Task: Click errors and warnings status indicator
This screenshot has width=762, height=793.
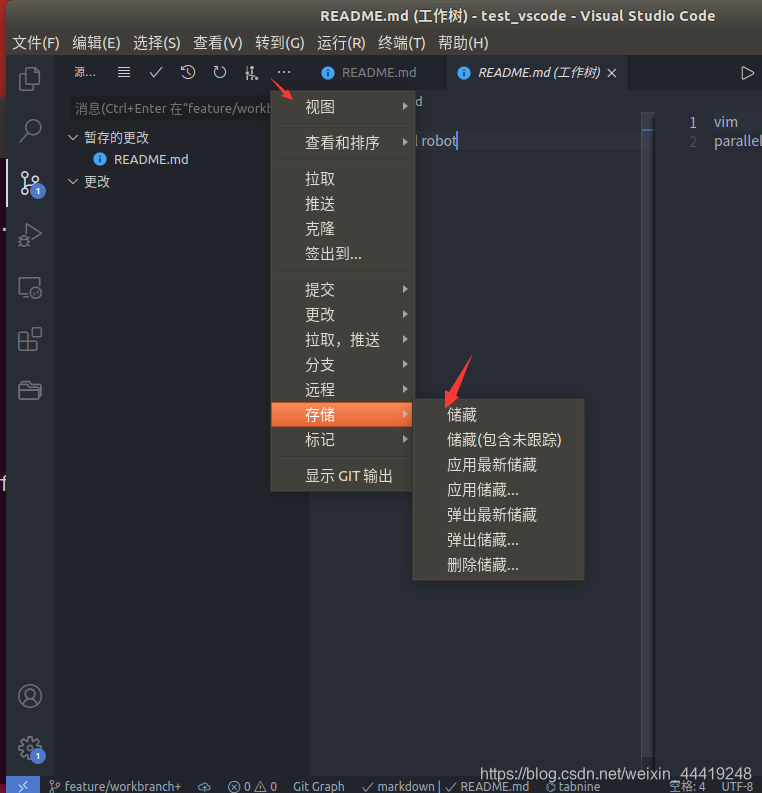Action: [x=252, y=786]
